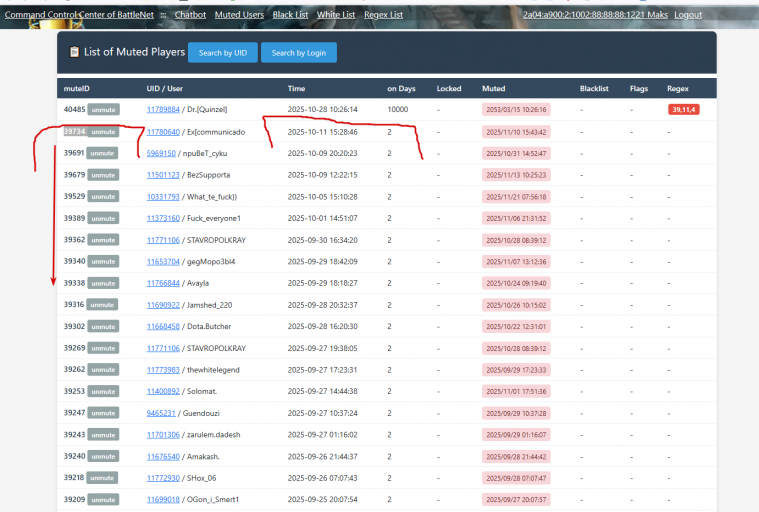Click the Blacklist column header
This screenshot has width=759, height=512.
(594, 89)
